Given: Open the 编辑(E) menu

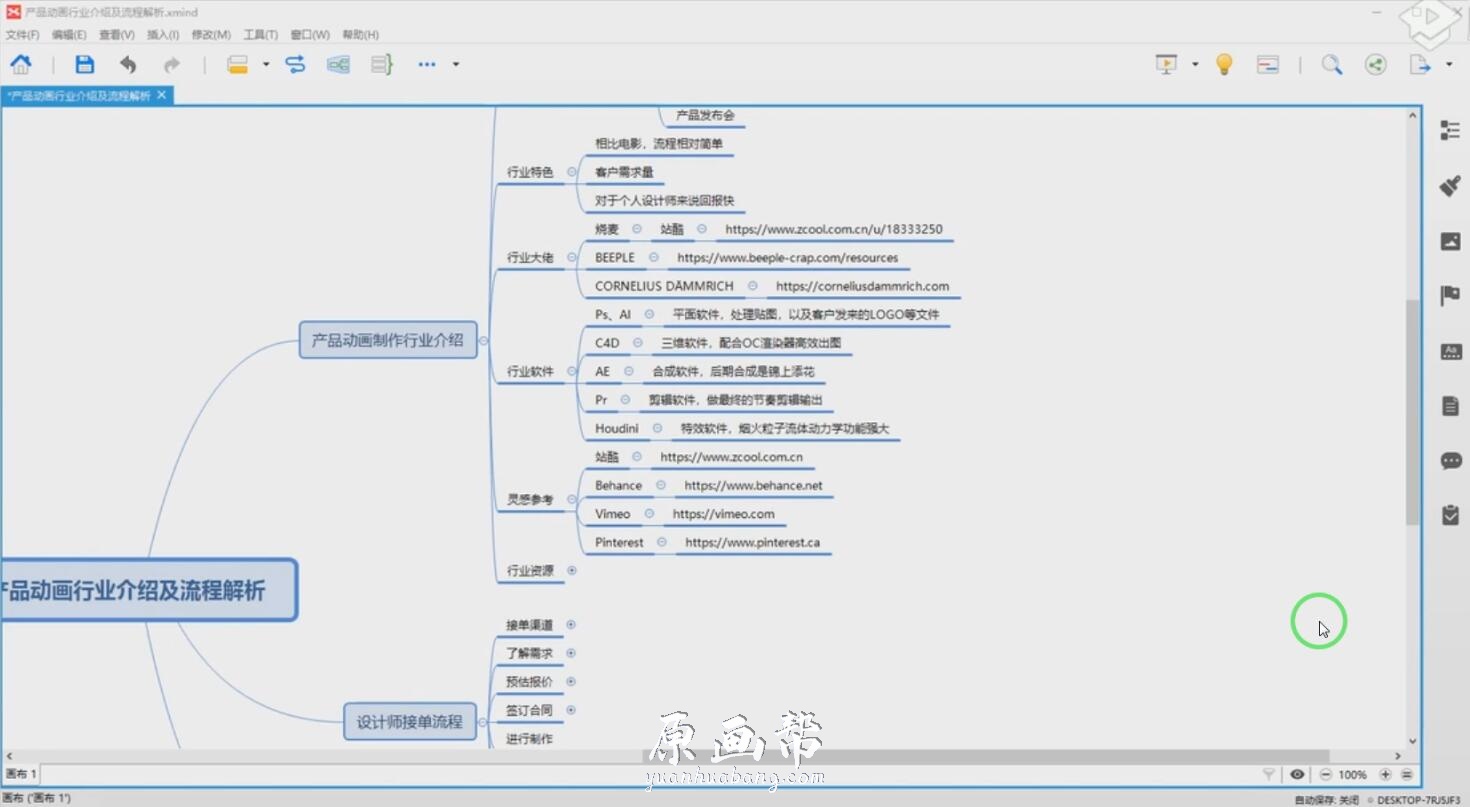Looking at the screenshot, I should pos(69,34).
